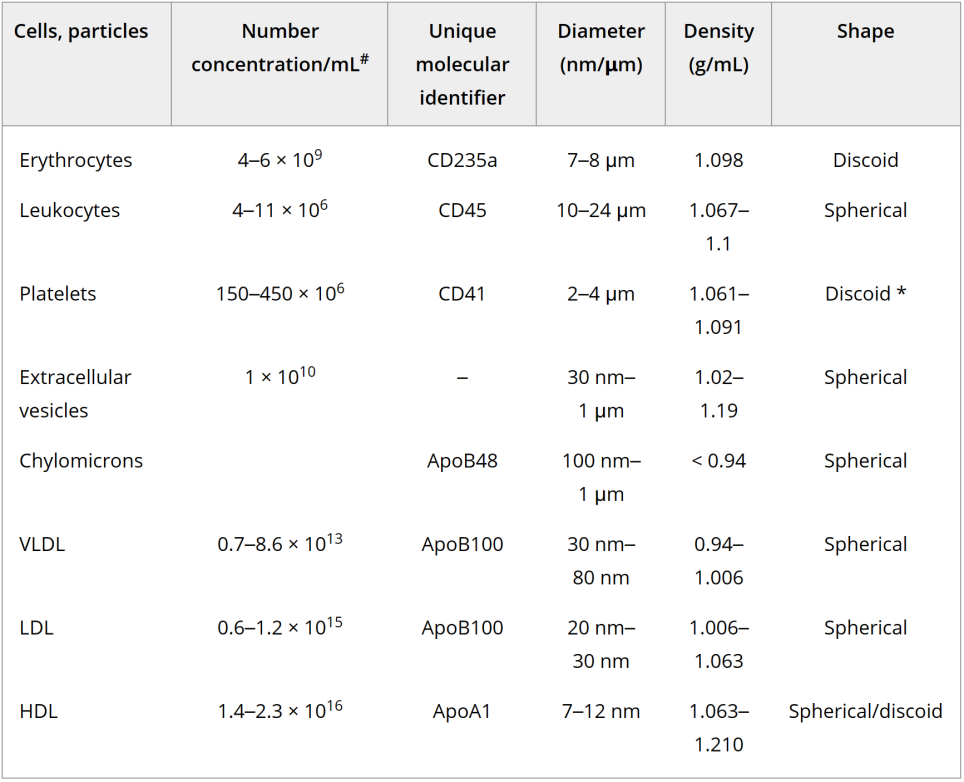Click the "Cells, particles" column header
Viewport: 964px width, 782px height.
pyautogui.click(x=81, y=32)
